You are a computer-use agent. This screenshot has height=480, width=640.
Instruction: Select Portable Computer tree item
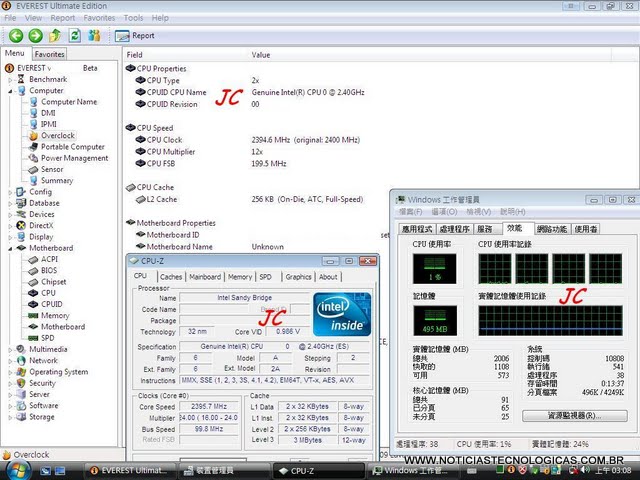tap(73, 147)
